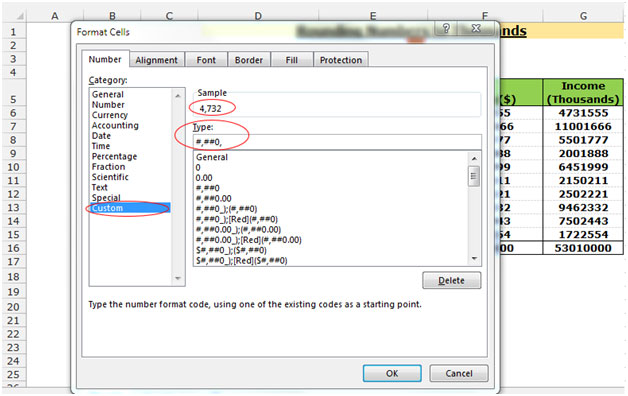Select the Fraction category

(x=108, y=167)
